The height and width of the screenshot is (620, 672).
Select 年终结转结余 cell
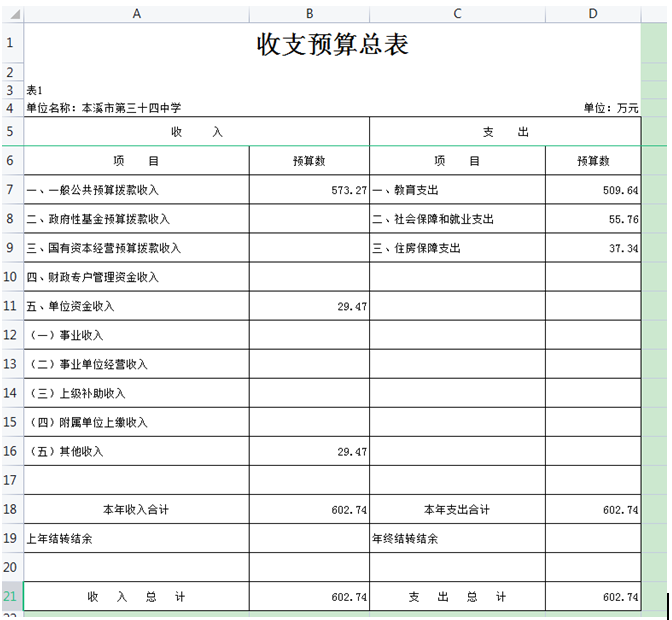pos(457,538)
